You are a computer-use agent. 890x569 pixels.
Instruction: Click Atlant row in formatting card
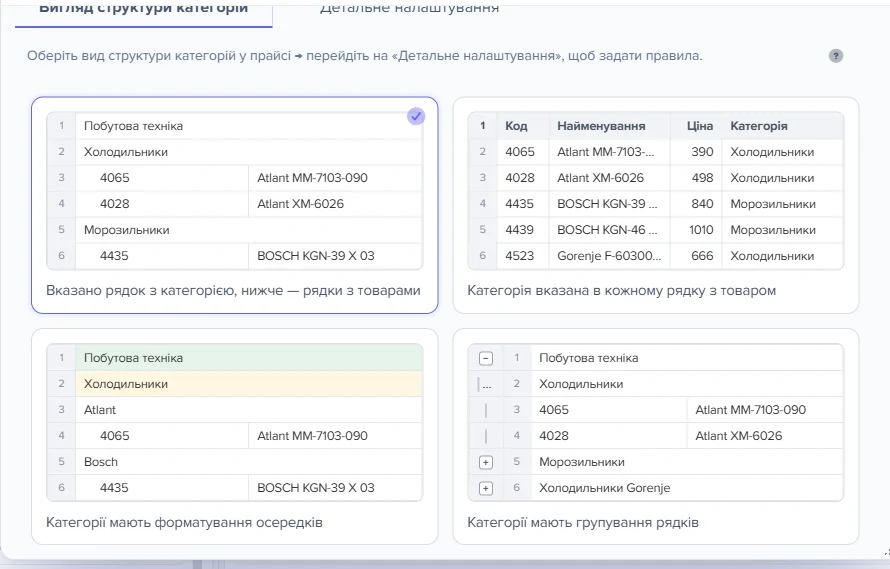point(249,410)
